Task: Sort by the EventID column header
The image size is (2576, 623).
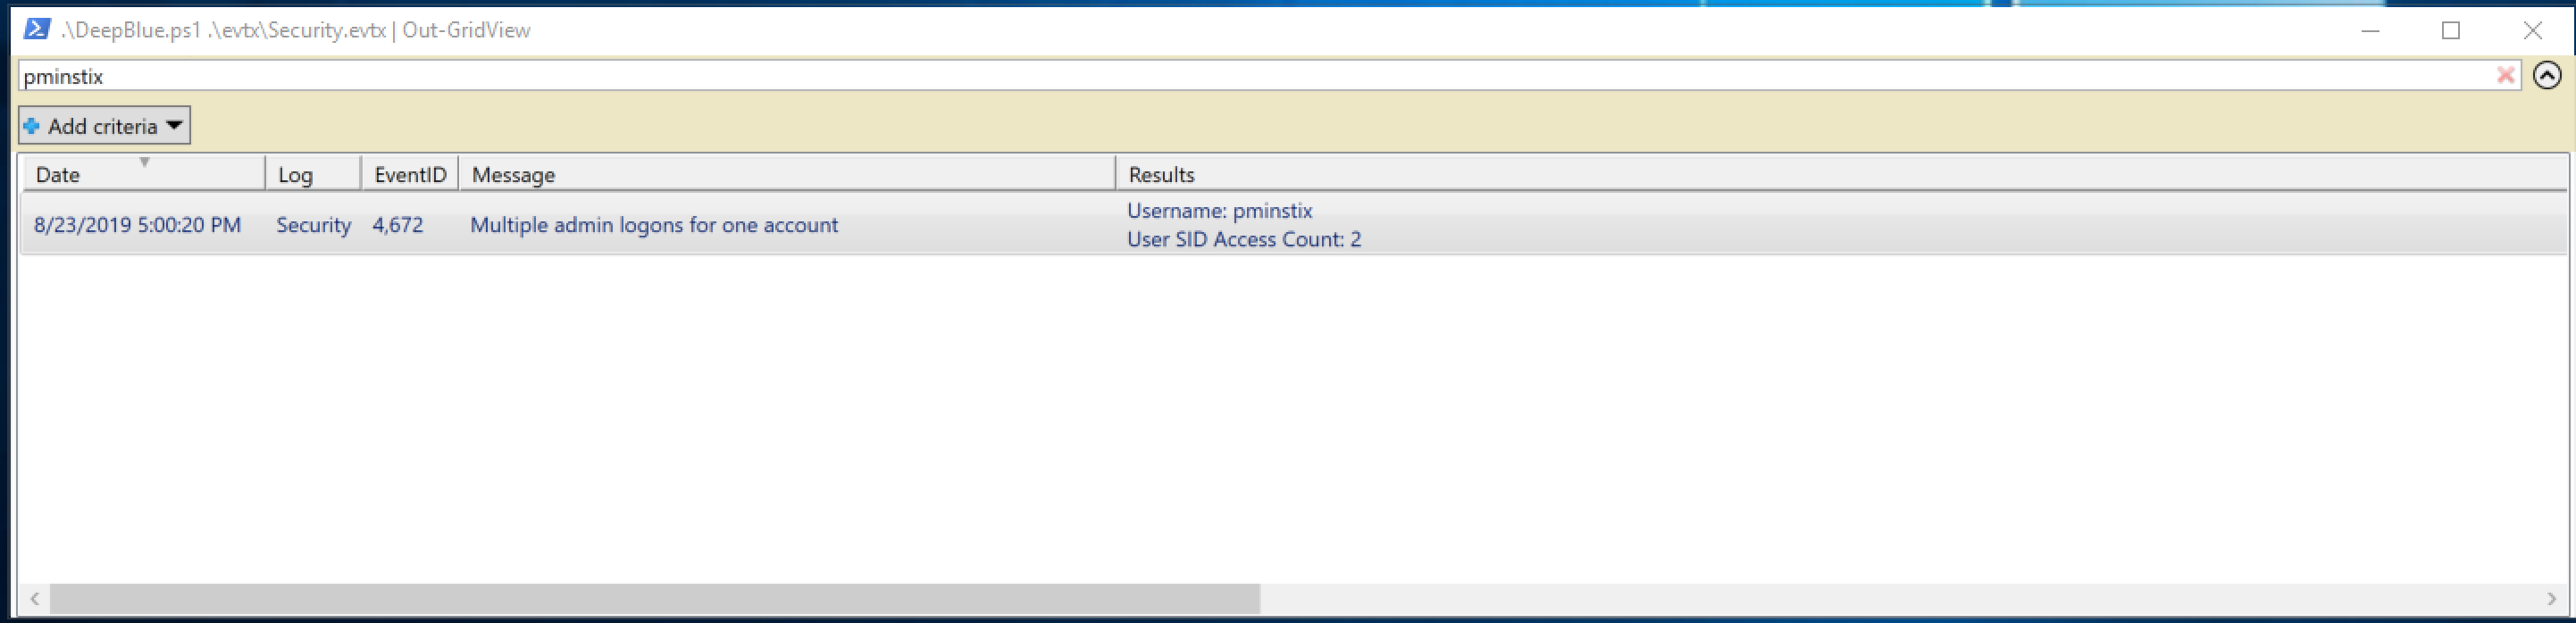Action: 410,174
